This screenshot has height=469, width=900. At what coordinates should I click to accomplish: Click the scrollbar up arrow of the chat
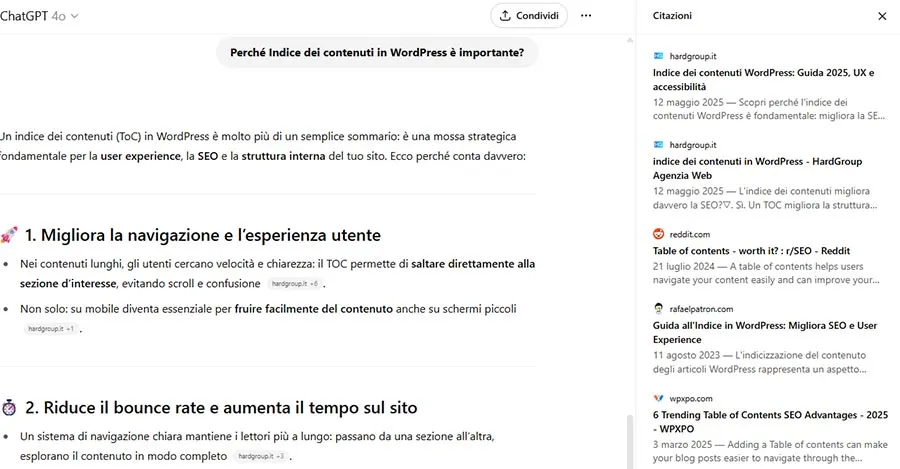(630, 40)
